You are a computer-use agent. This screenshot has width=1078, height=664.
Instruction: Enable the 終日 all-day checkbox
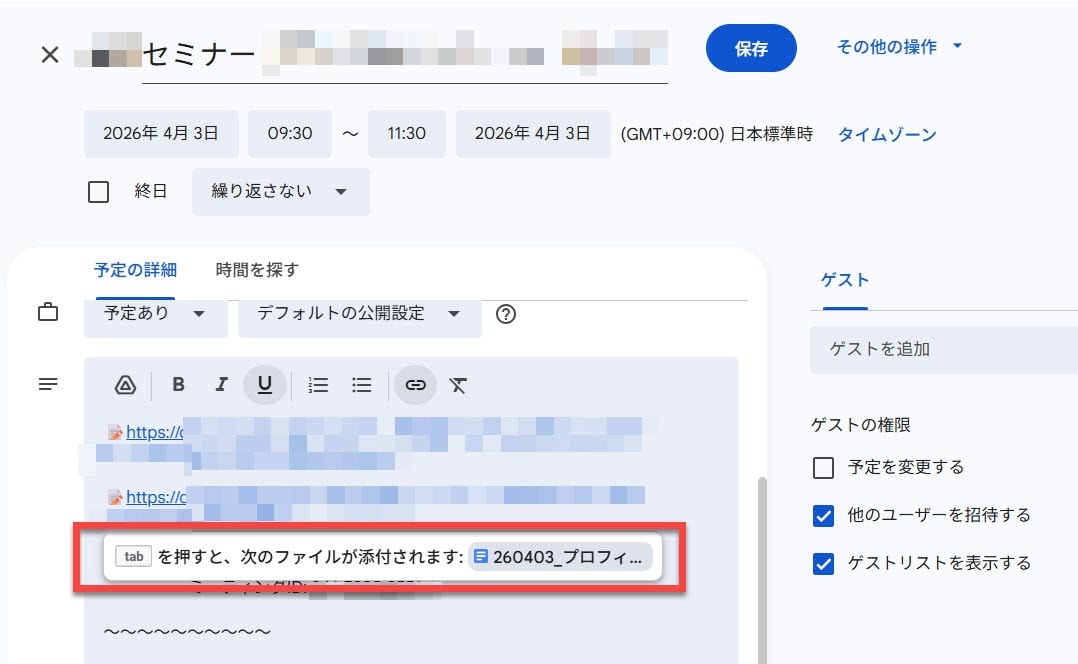click(98, 192)
